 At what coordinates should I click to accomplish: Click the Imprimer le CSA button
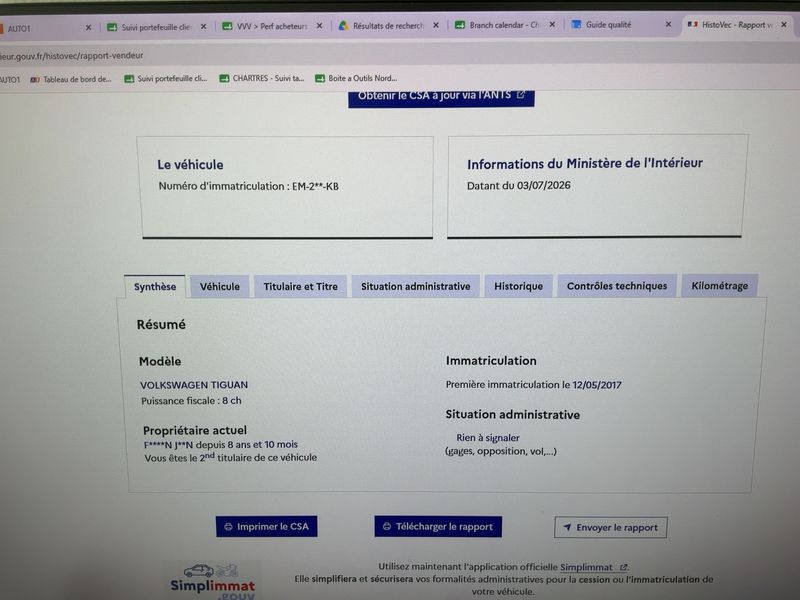266,527
